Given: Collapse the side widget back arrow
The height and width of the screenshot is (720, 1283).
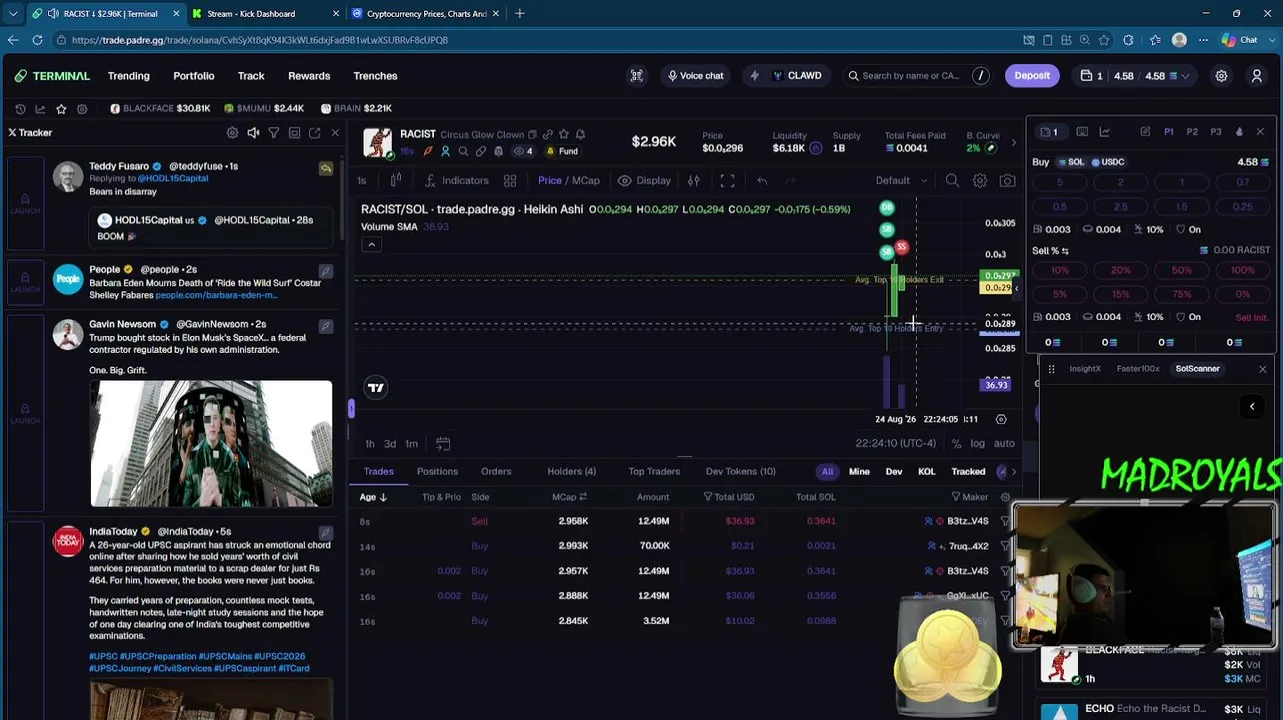Looking at the screenshot, I should pyautogui.click(x=1252, y=406).
